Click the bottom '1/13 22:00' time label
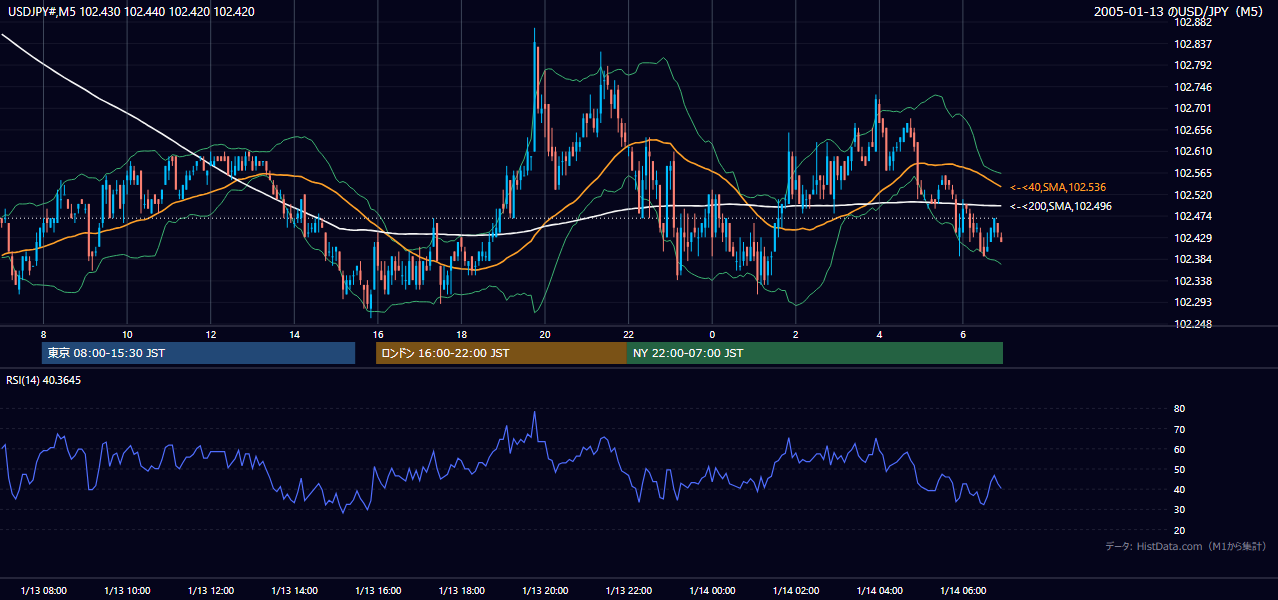Image resolution: width=1278 pixels, height=600 pixels. pyautogui.click(x=629, y=590)
